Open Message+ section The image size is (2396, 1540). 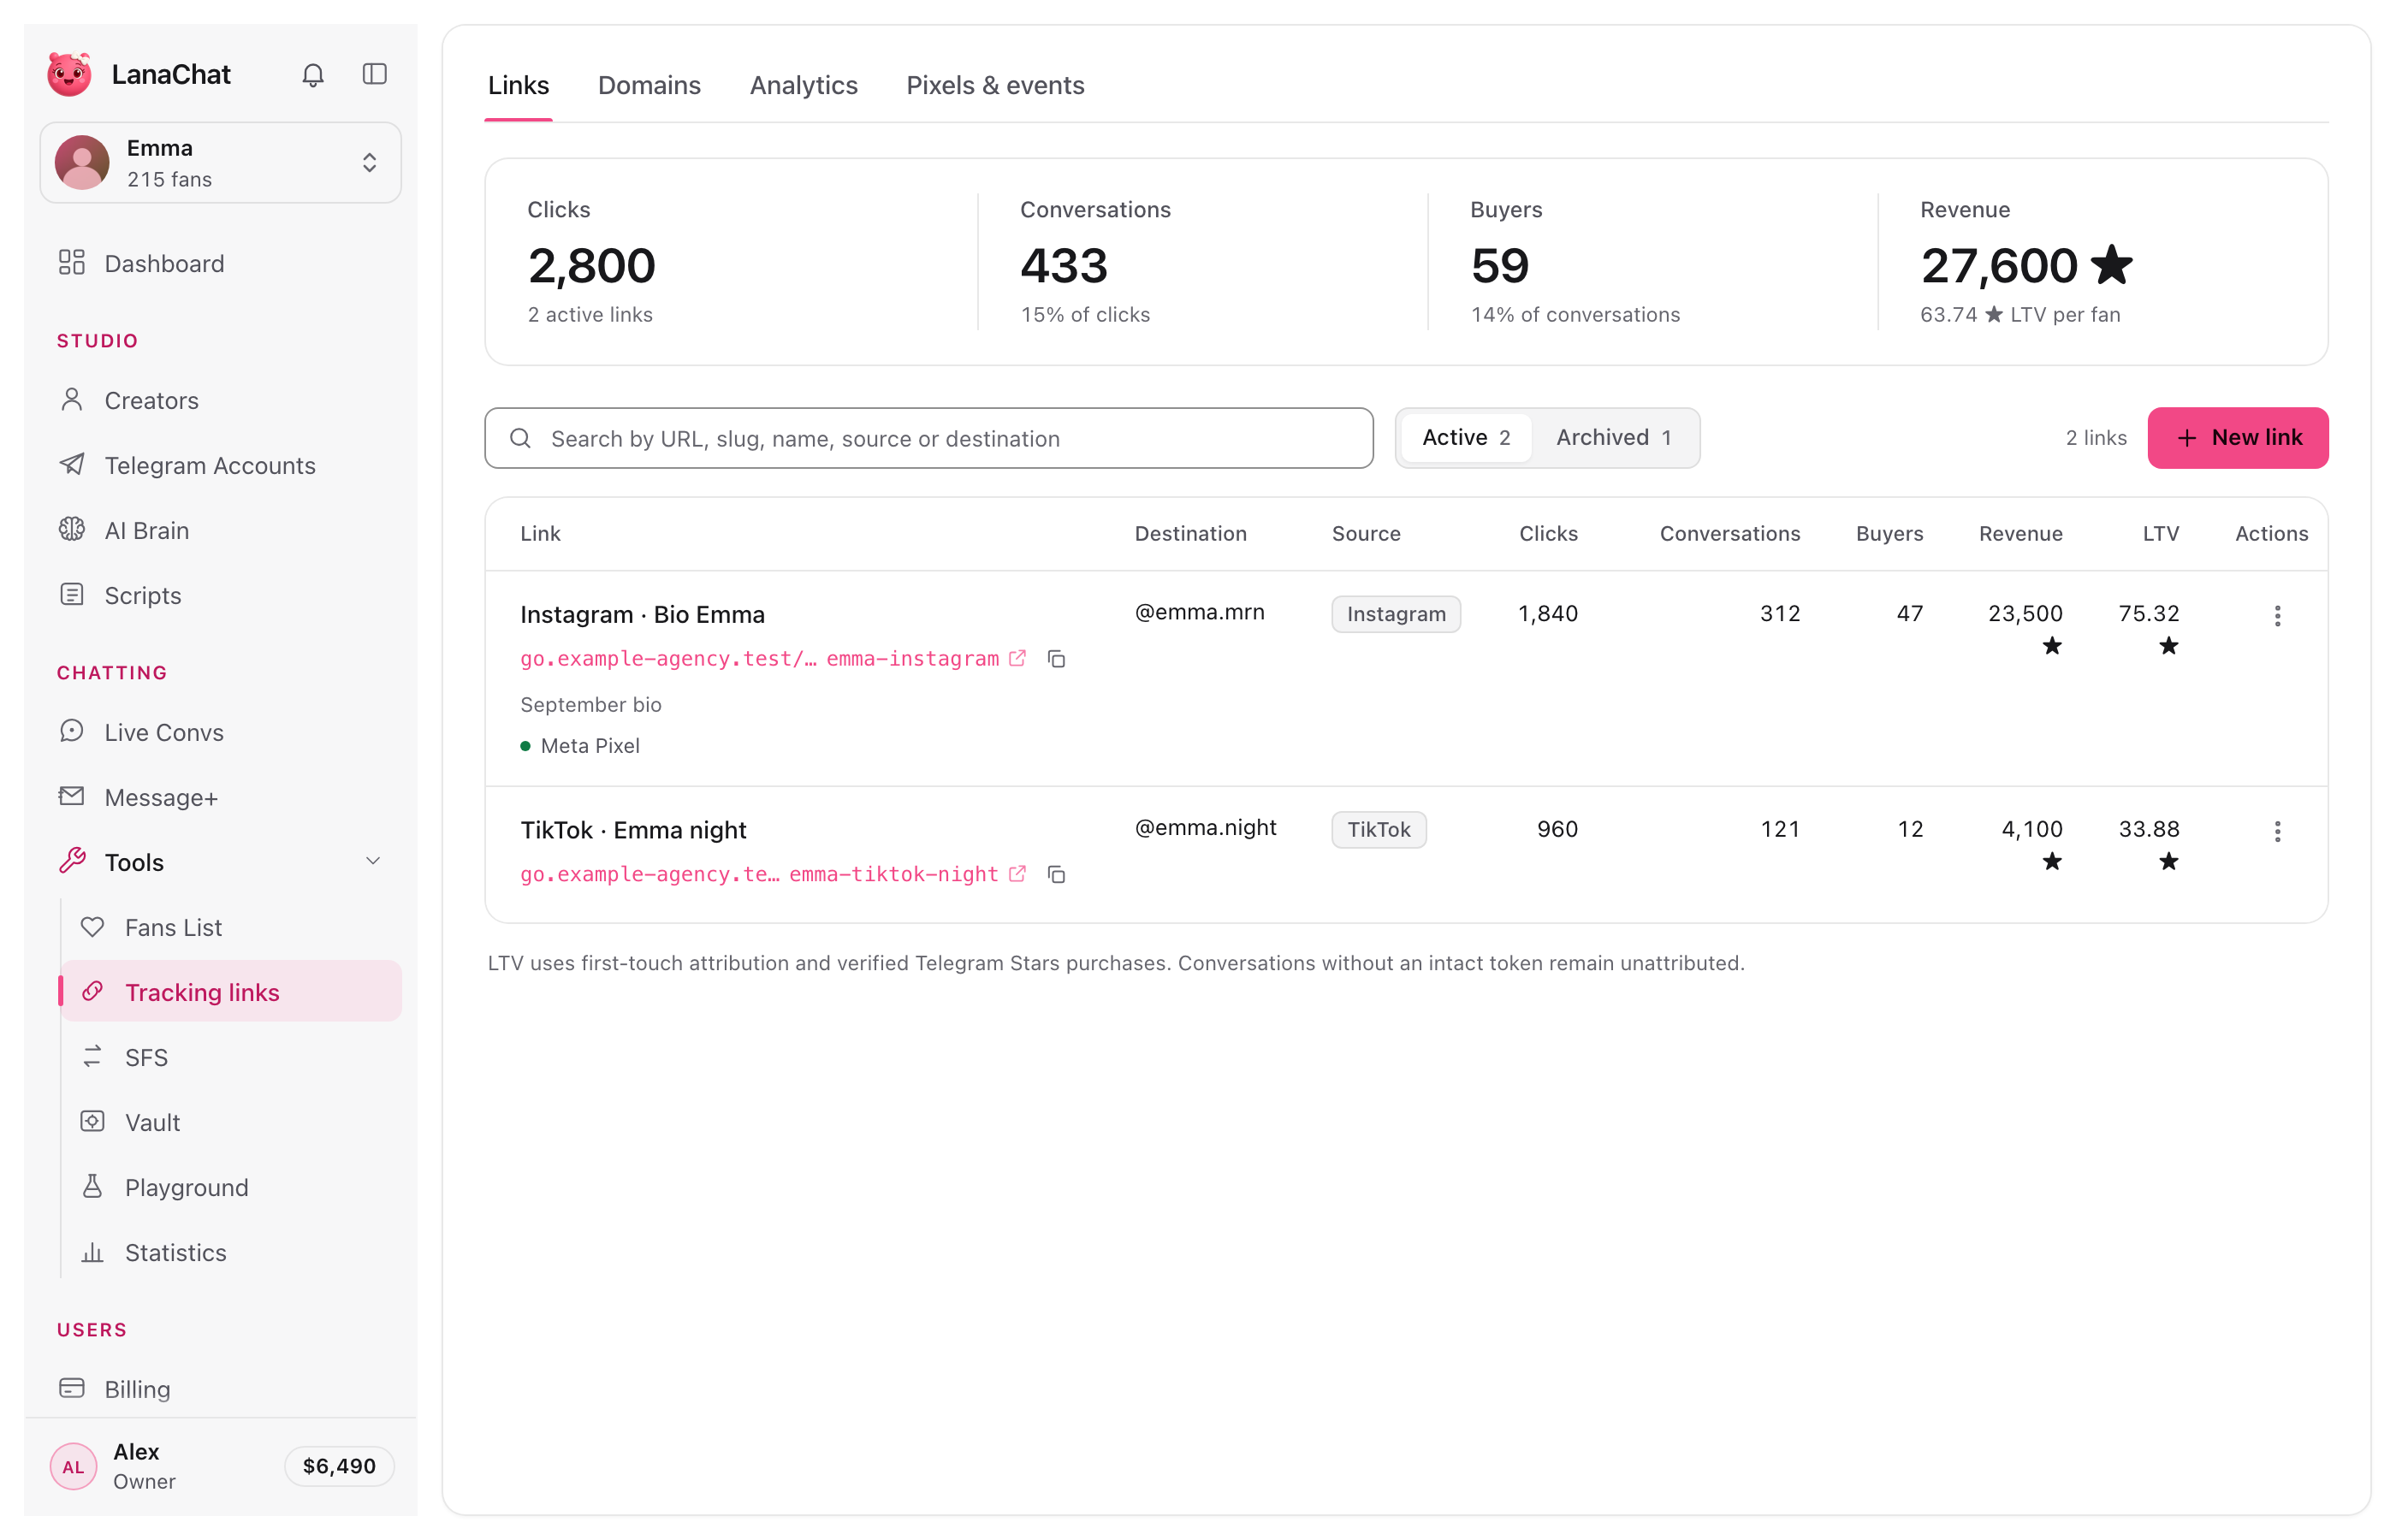coord(220,797)
